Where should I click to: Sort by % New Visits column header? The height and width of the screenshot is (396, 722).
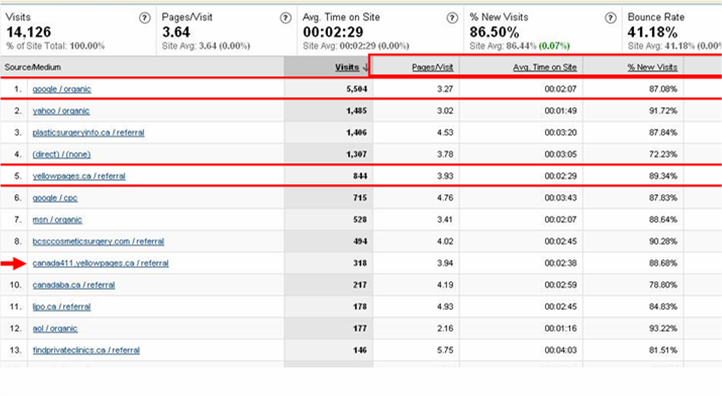click(652, 67)
